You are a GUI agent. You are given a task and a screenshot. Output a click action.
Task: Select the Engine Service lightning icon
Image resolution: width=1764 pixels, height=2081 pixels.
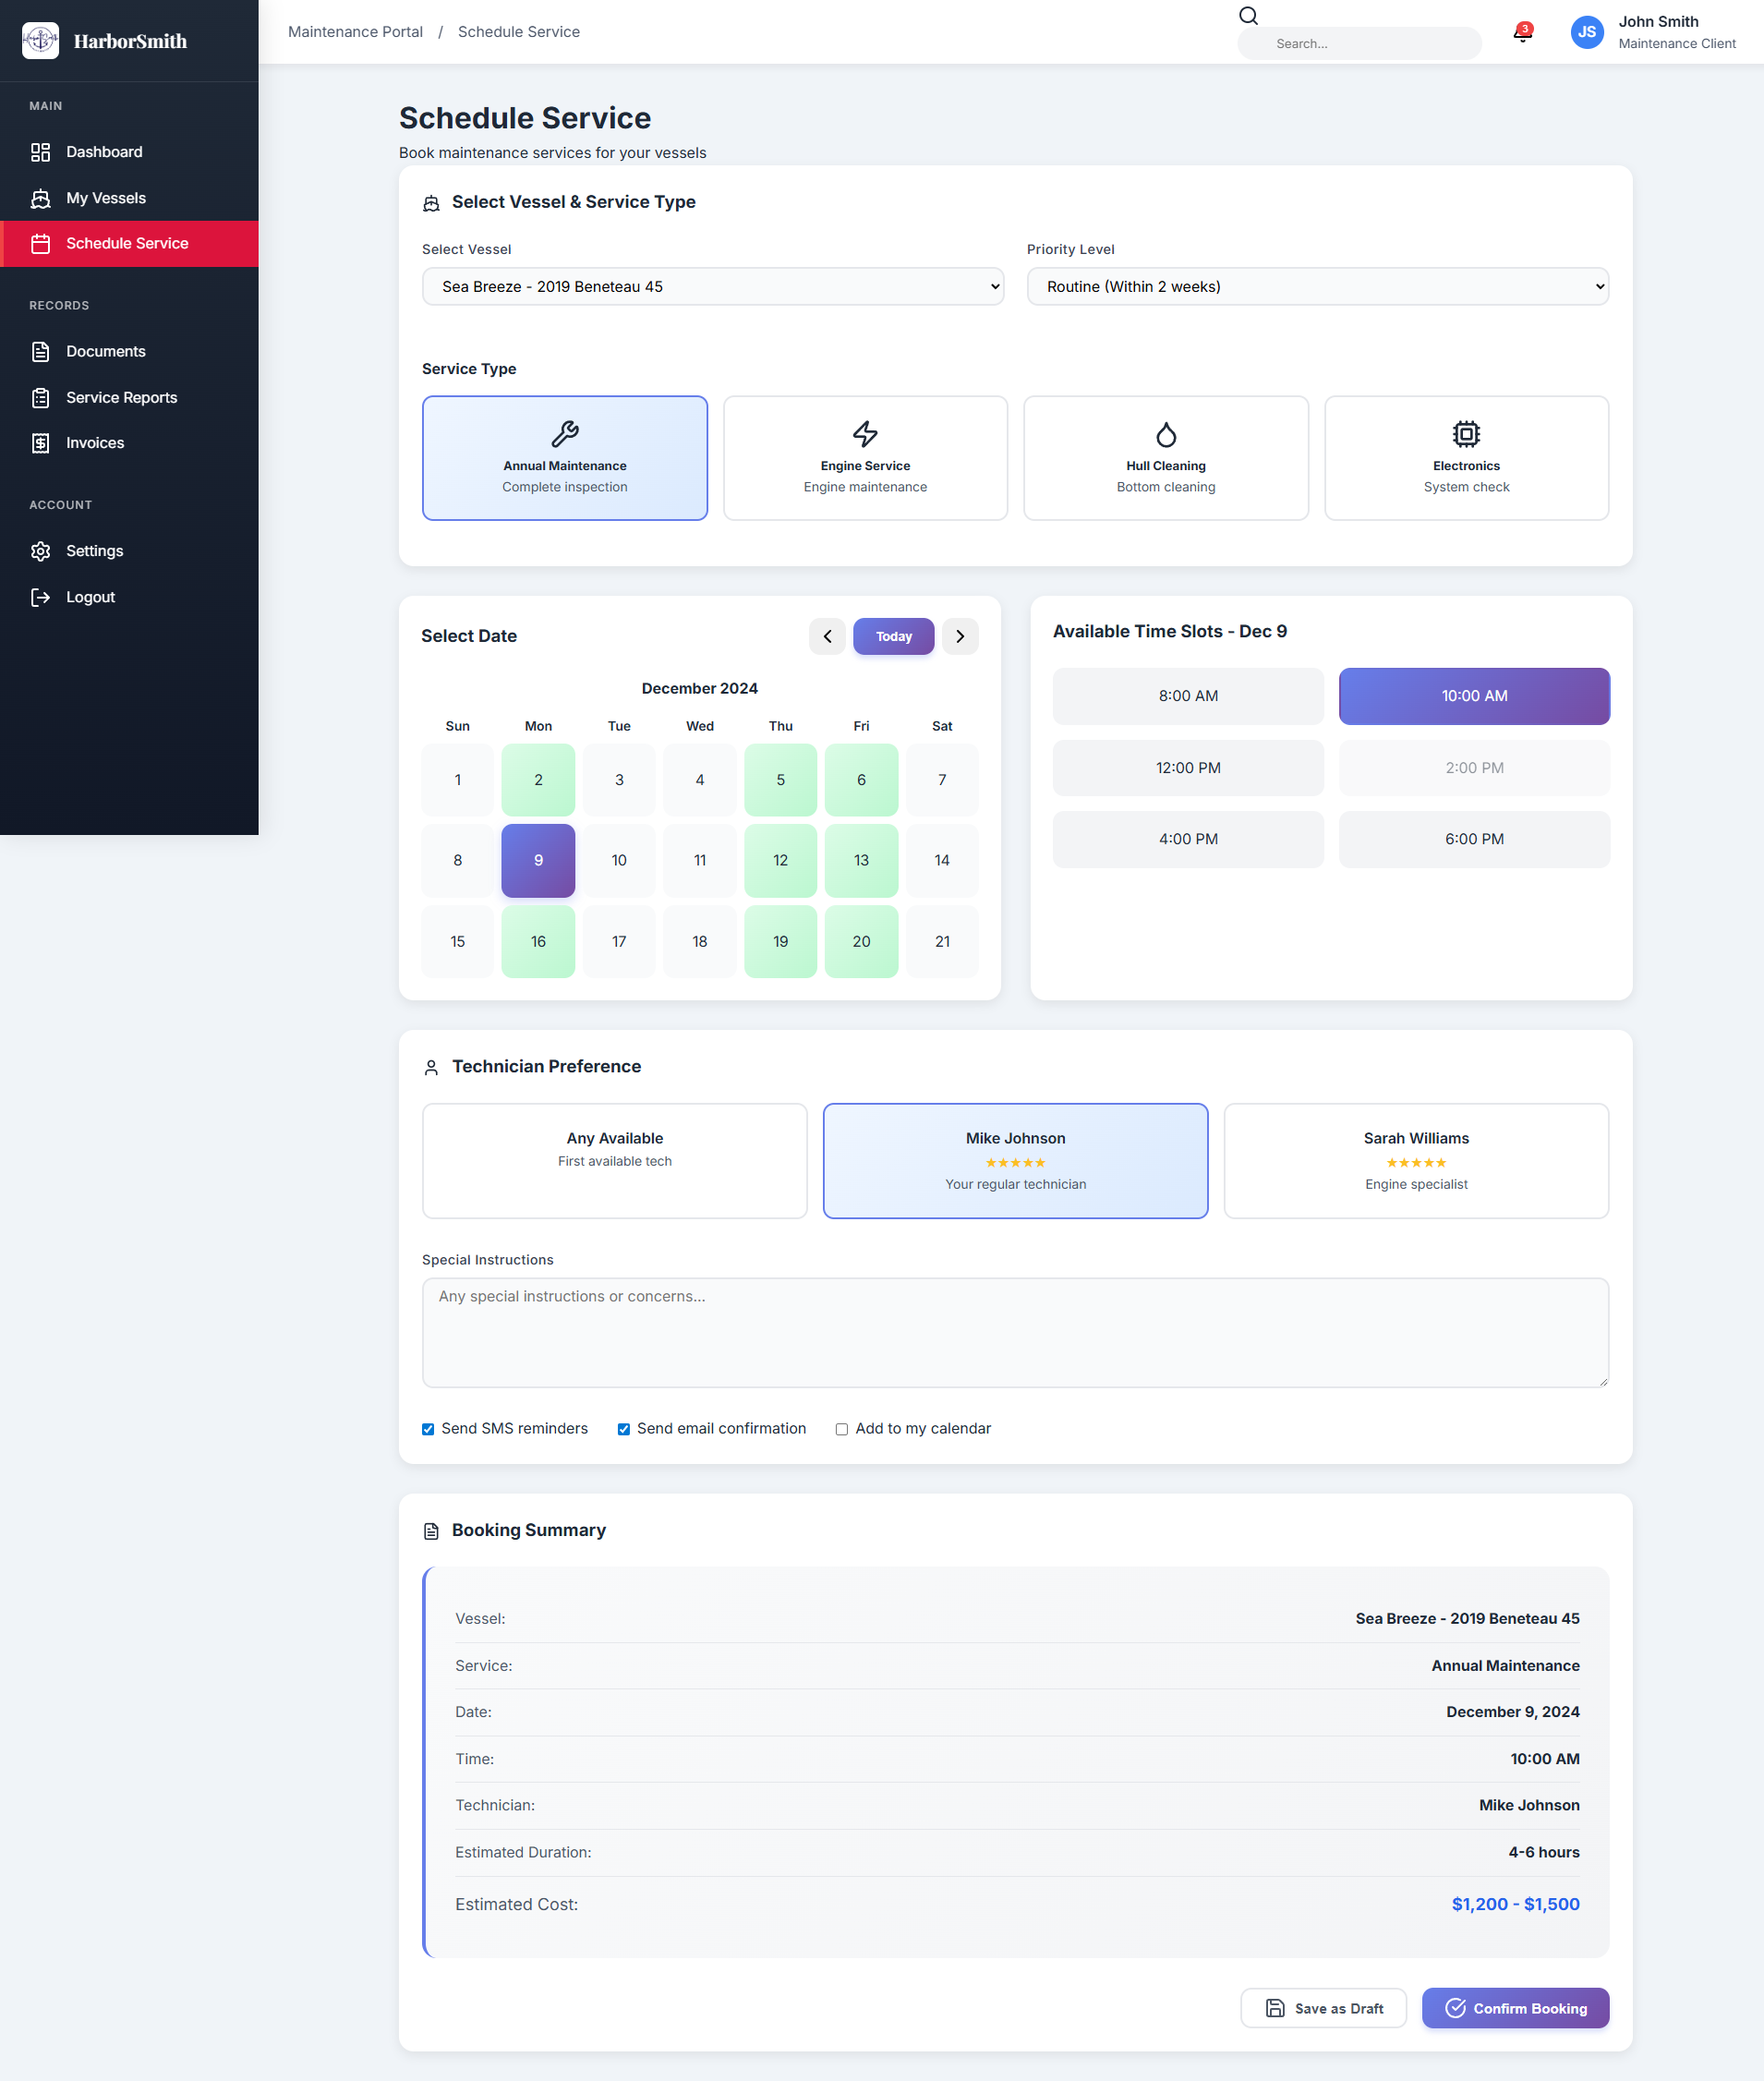865,434
